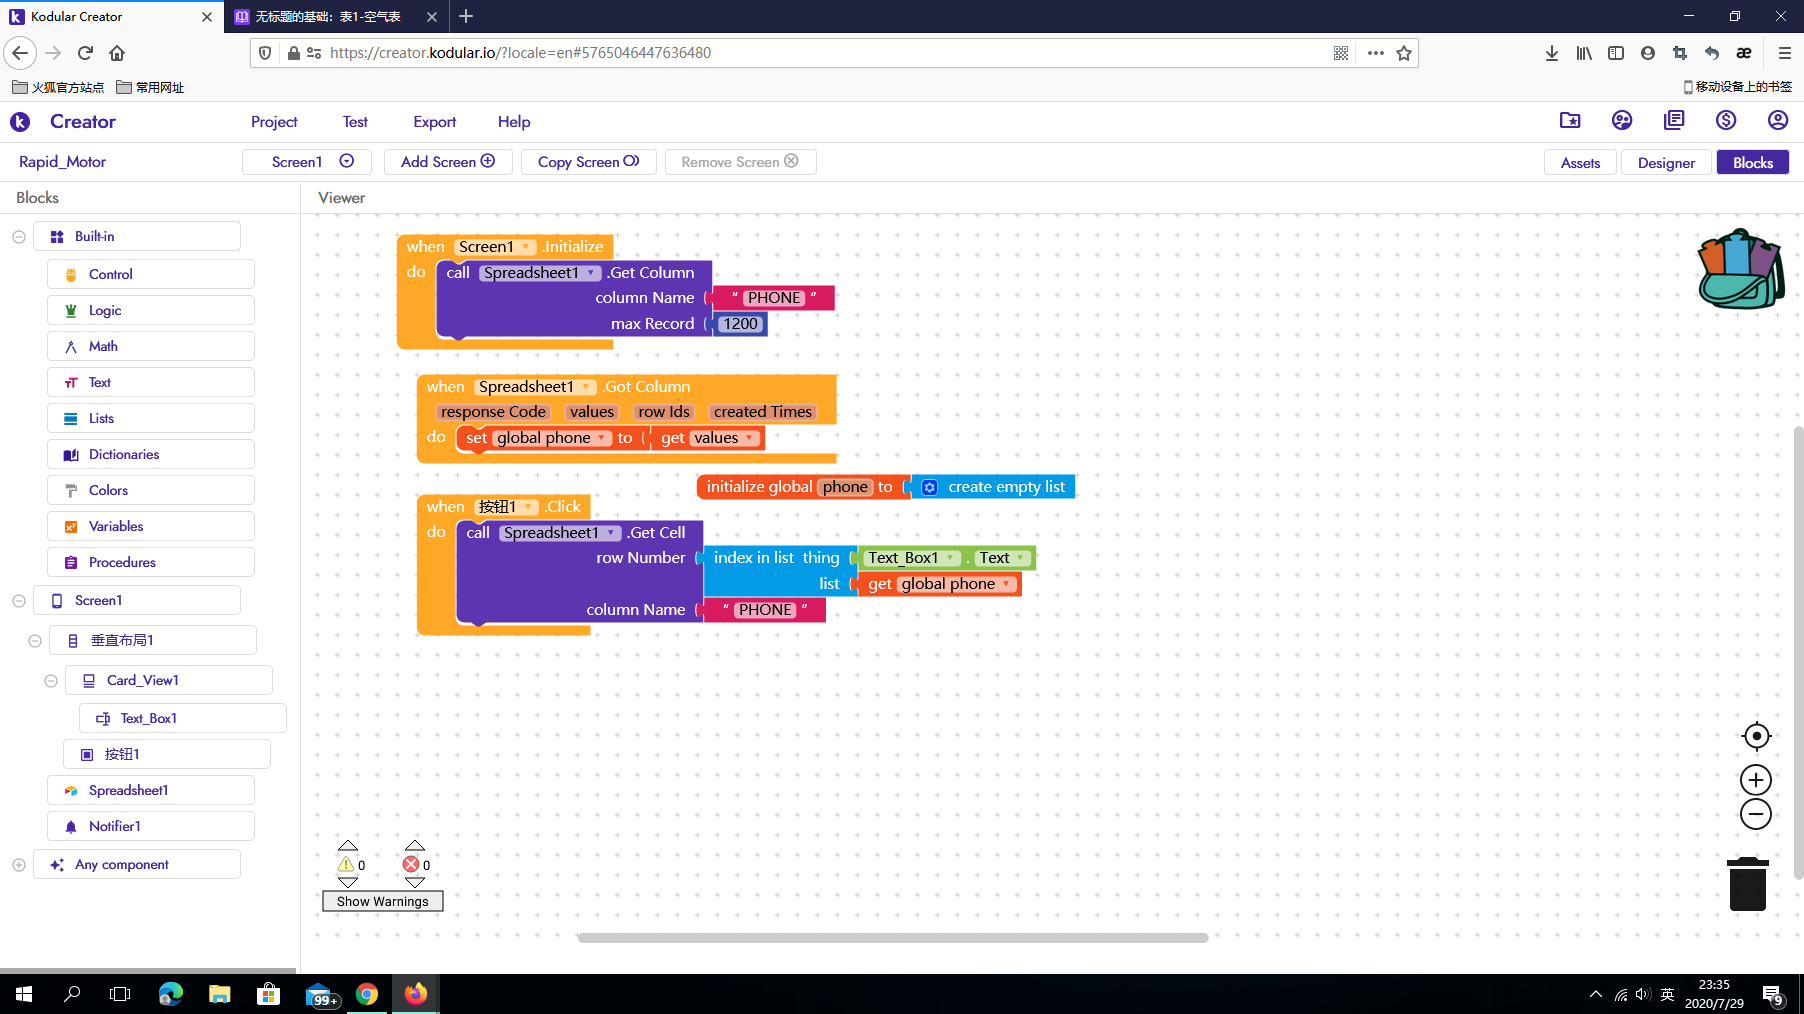Image resolution: width=1804 pixels, height=1014 pixels.
Task: Open Chrome in the Windows taskbar
Action: coord(367,994)
